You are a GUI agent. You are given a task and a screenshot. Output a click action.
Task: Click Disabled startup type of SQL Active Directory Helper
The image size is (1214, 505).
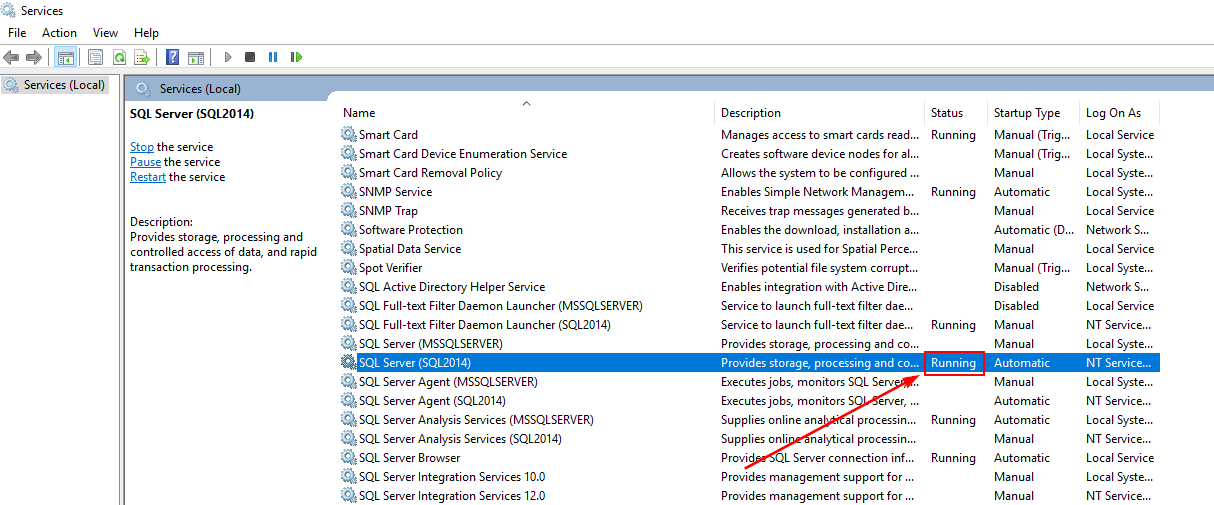click(x=1016, y=287)
